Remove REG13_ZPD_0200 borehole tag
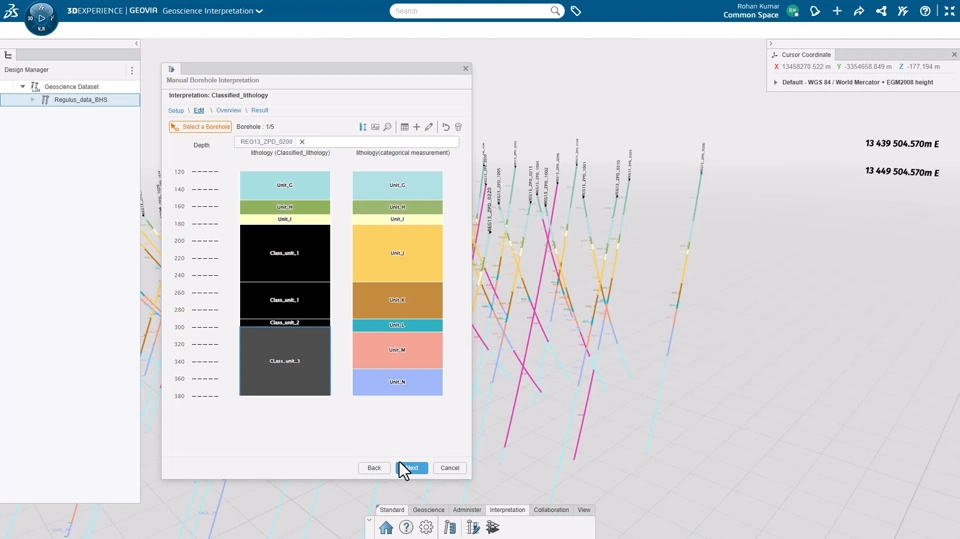Viewport: 960px width, 539px height. tap(302, 141)
